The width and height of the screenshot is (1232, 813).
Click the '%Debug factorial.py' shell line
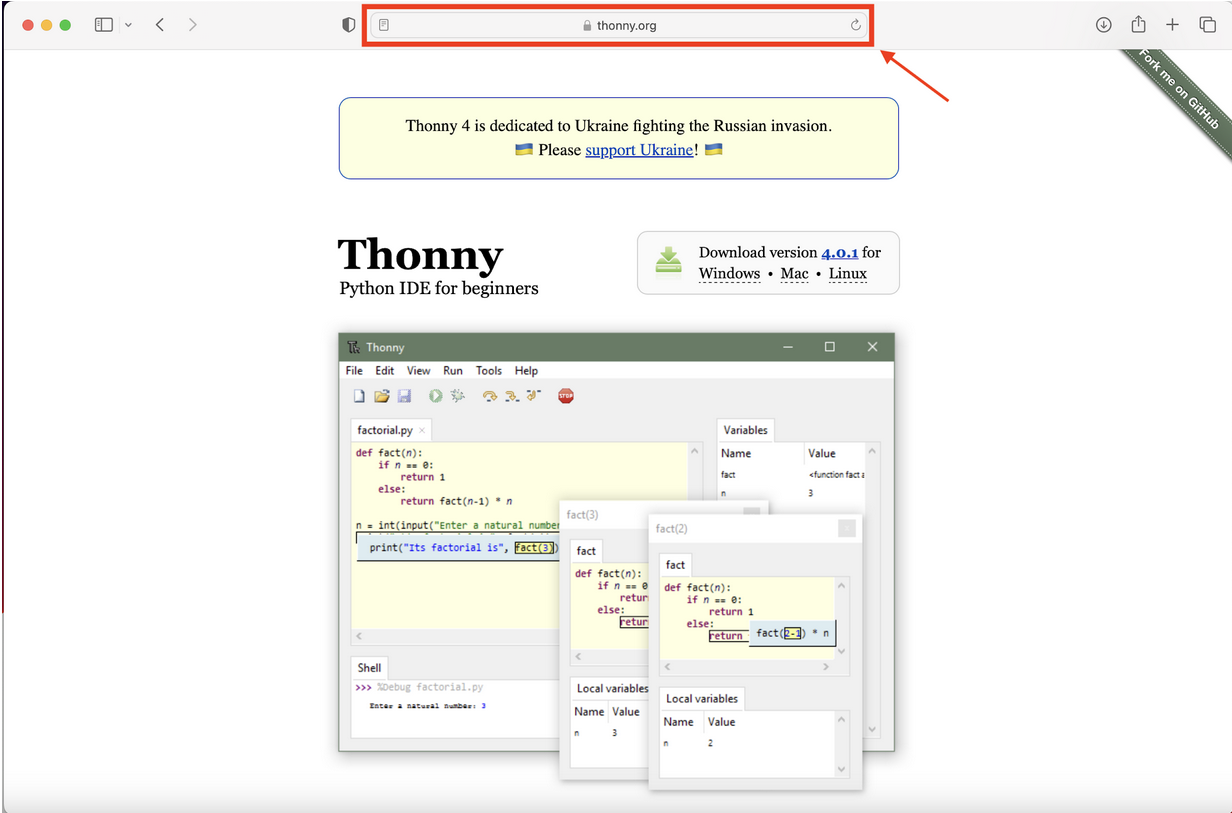pos(430,688)
